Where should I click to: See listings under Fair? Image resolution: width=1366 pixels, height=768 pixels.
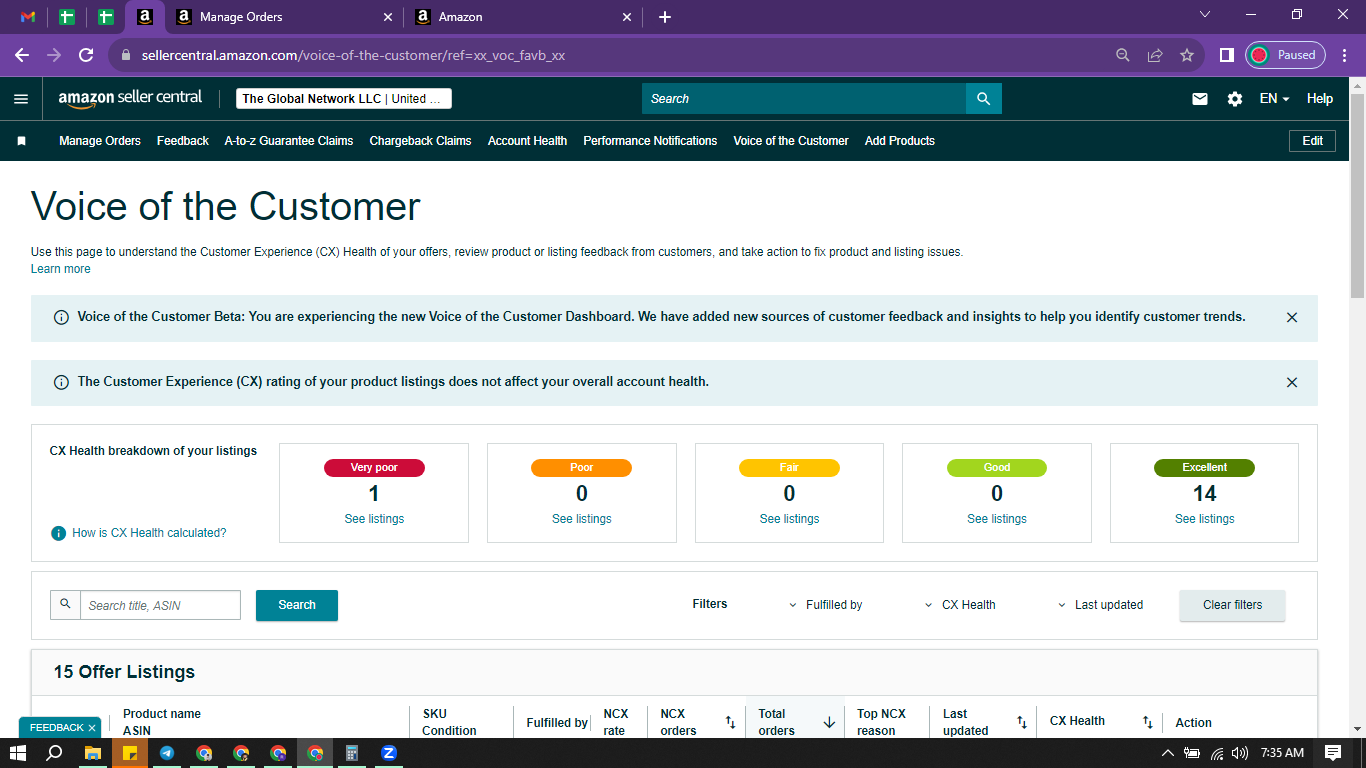(789, 519)
